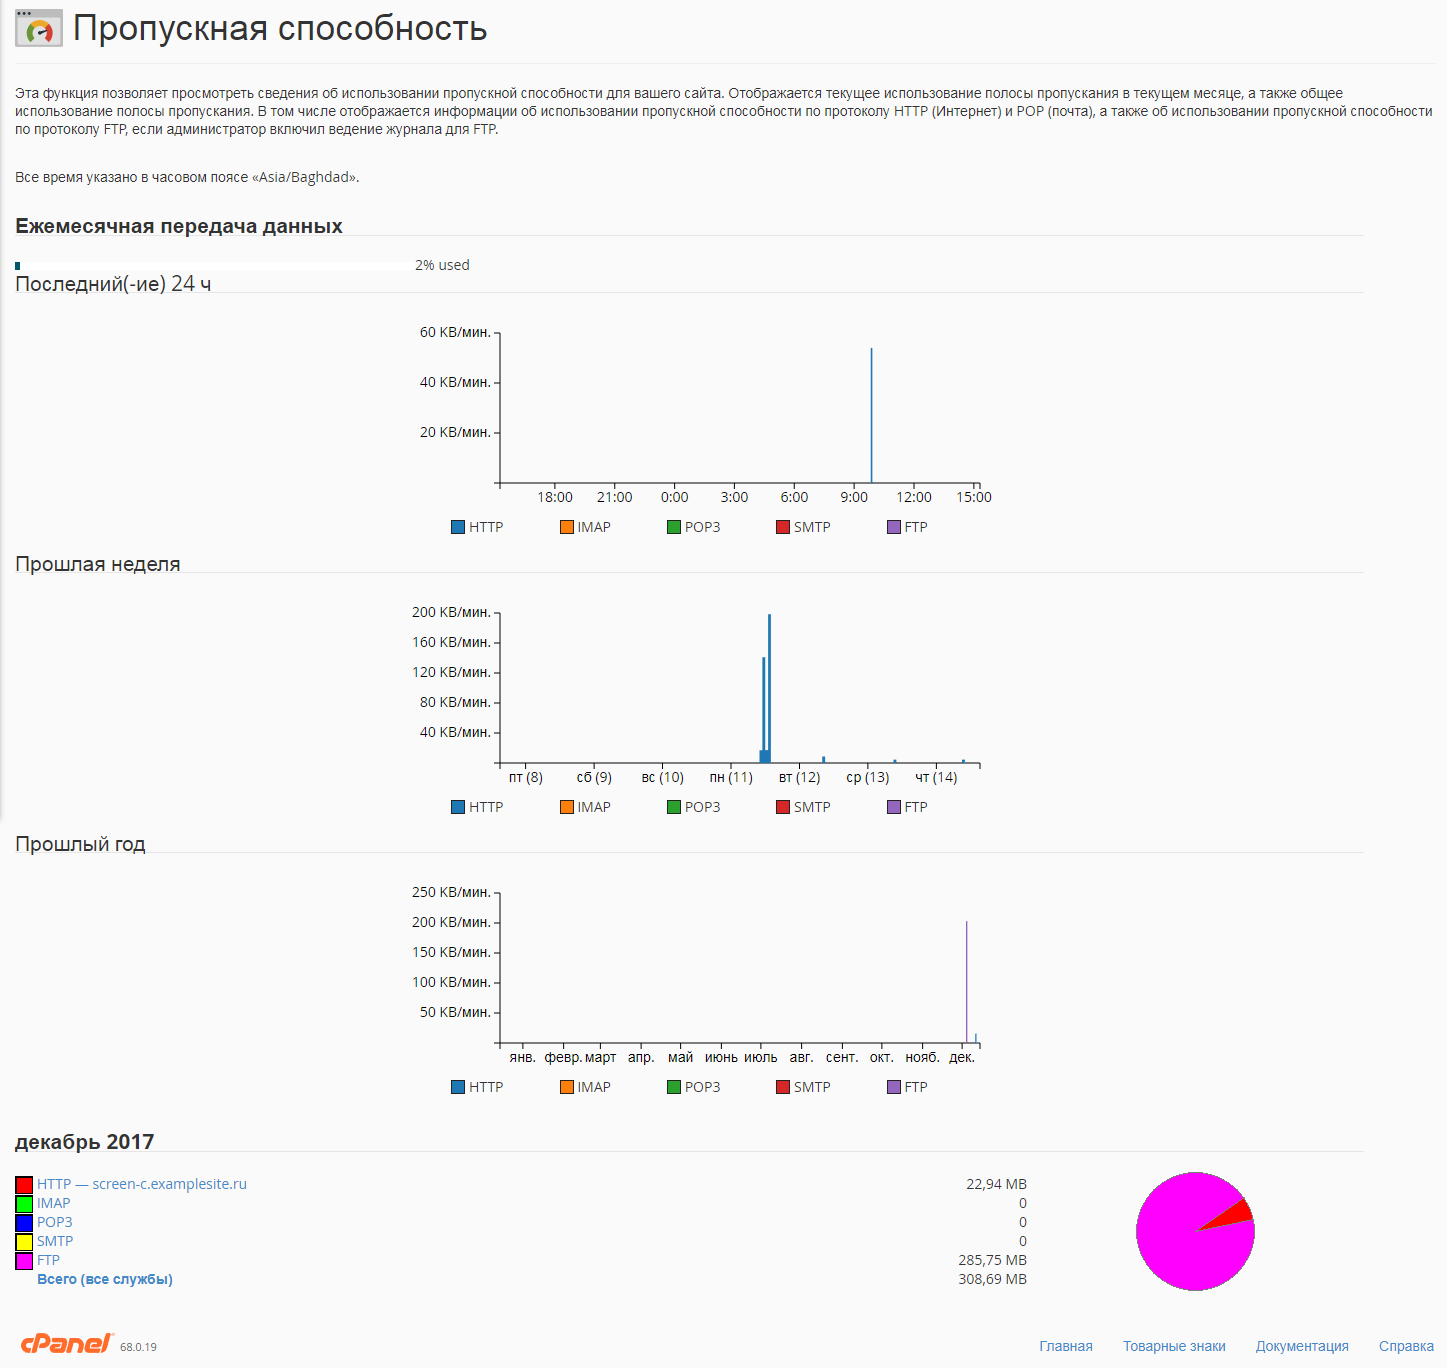Click the '250 КВ/мин.' axis label
Screen dimensions: 1447x1368
(451, 892)
